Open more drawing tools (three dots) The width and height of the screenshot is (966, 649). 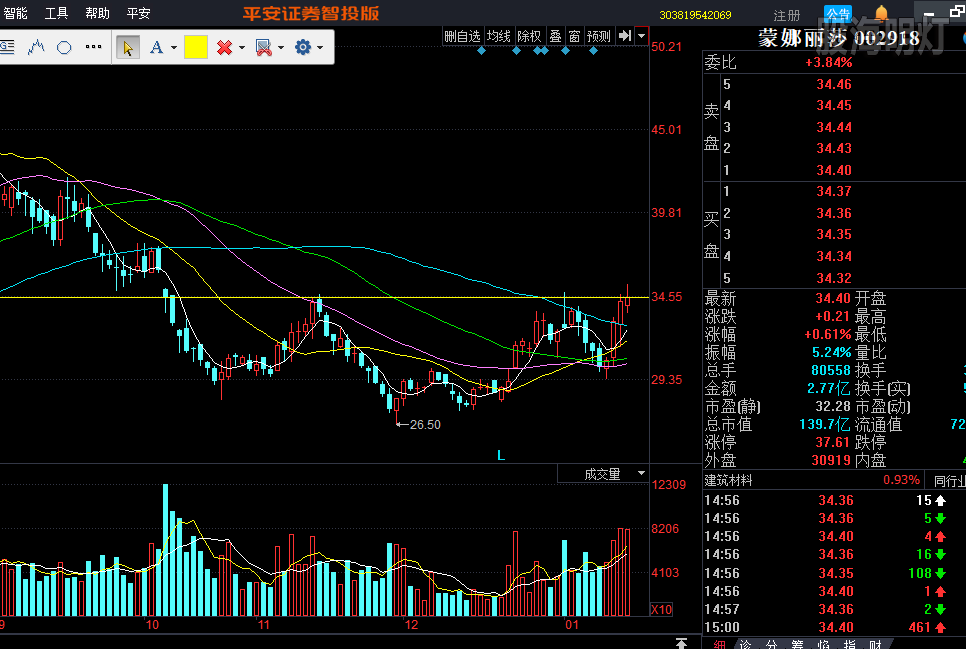click(x=94, y=47)
